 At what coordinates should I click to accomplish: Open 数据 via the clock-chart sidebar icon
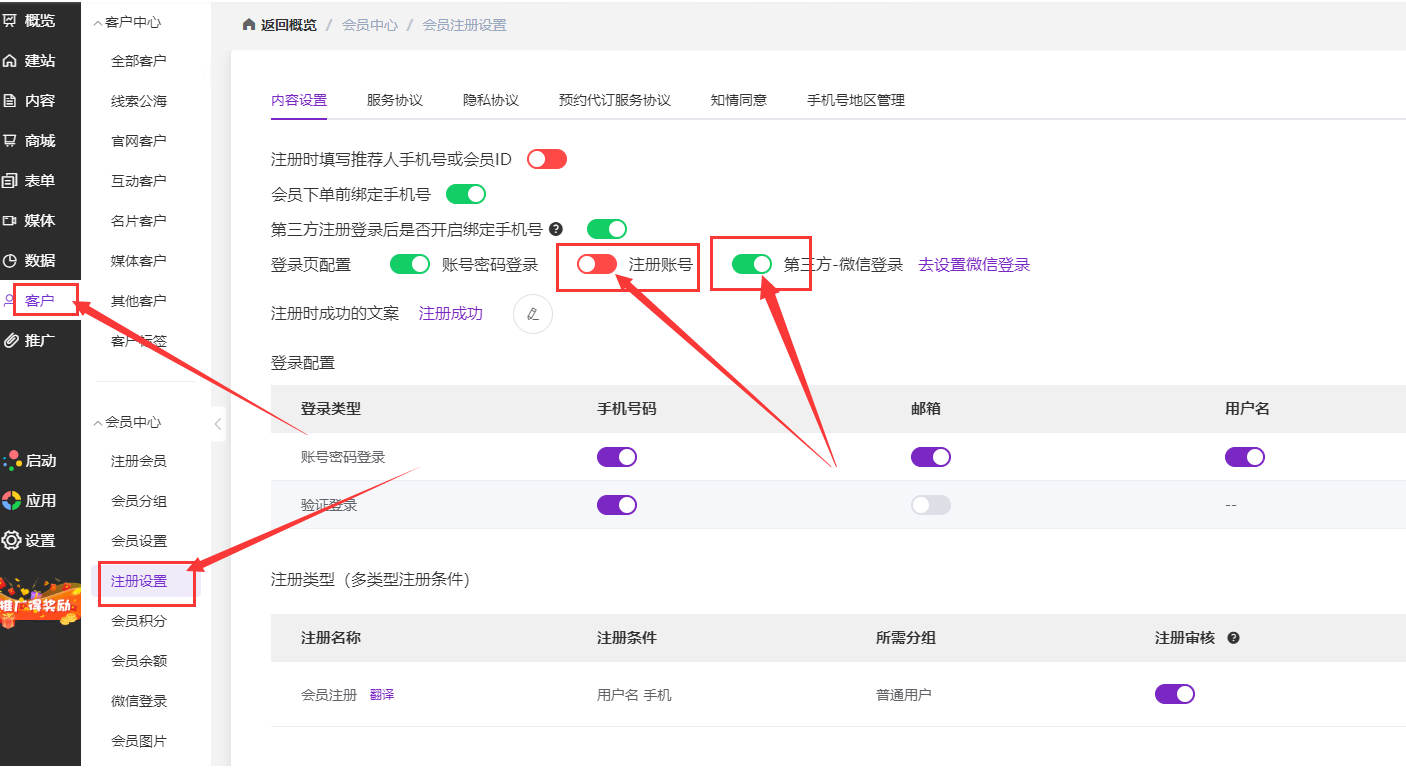click(11, 261)
